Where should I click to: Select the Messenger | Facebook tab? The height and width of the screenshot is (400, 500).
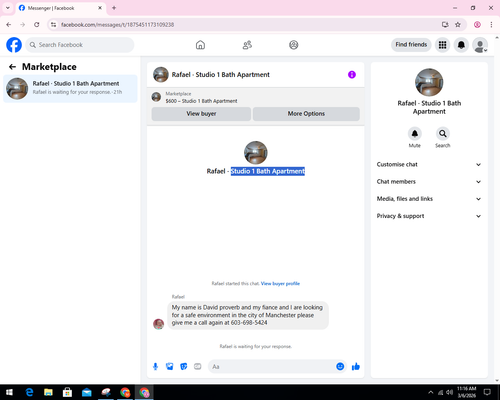[x=61, y=8]
